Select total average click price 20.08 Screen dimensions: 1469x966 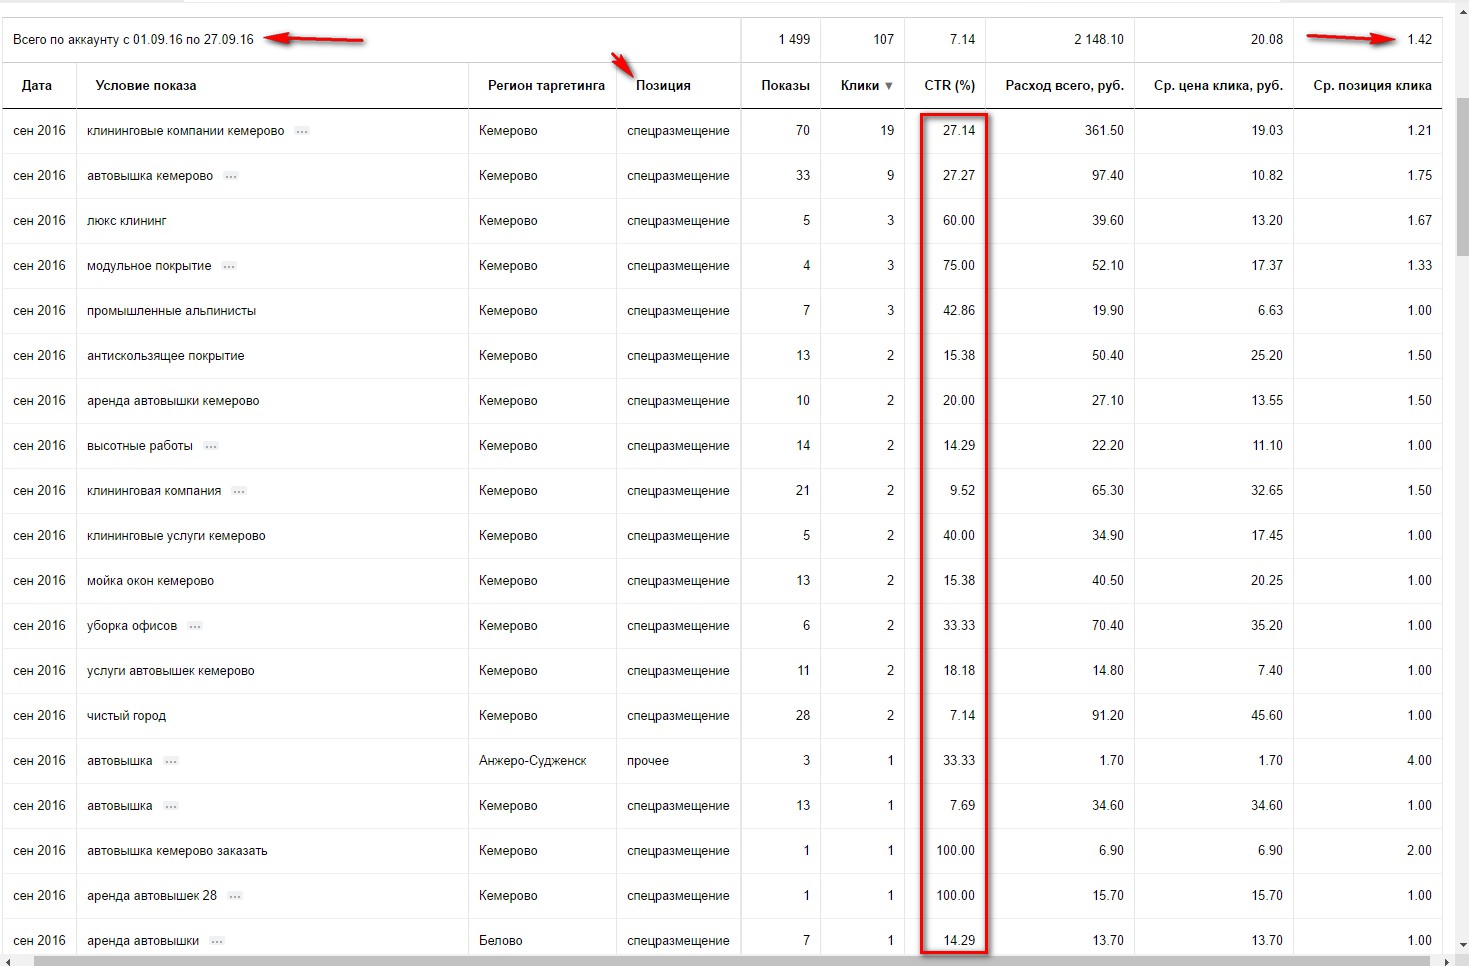(1267, 39)
